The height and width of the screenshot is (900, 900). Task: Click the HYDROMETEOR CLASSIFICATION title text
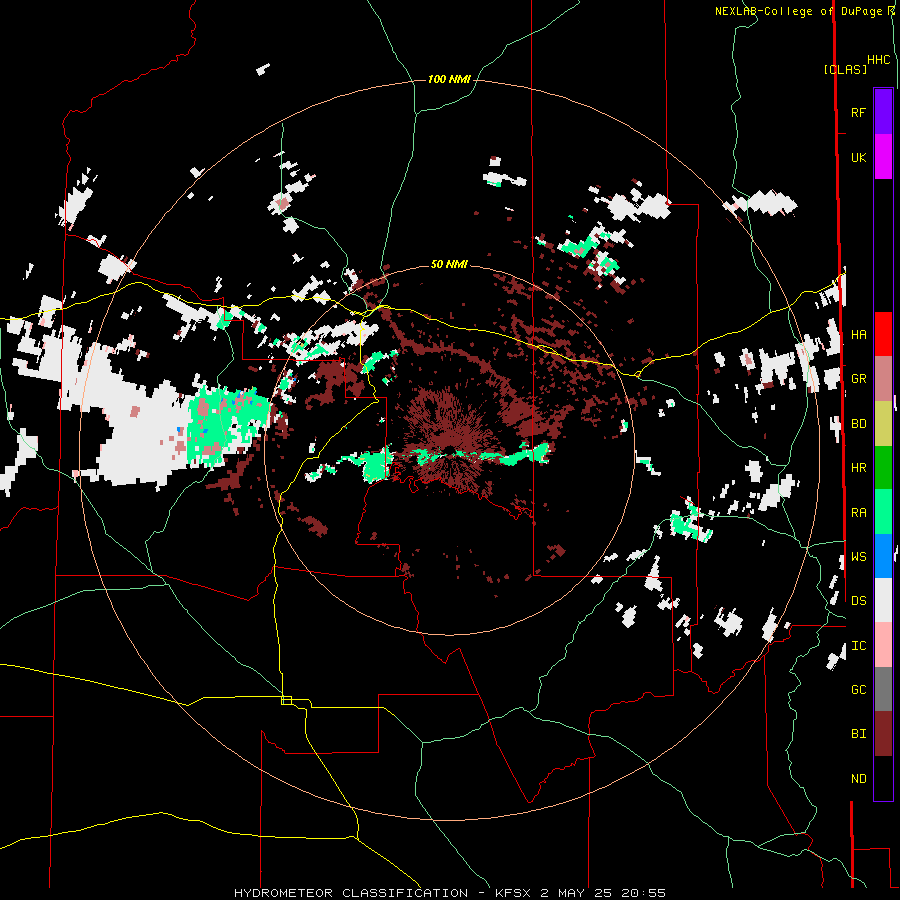(x=351, y=893)
